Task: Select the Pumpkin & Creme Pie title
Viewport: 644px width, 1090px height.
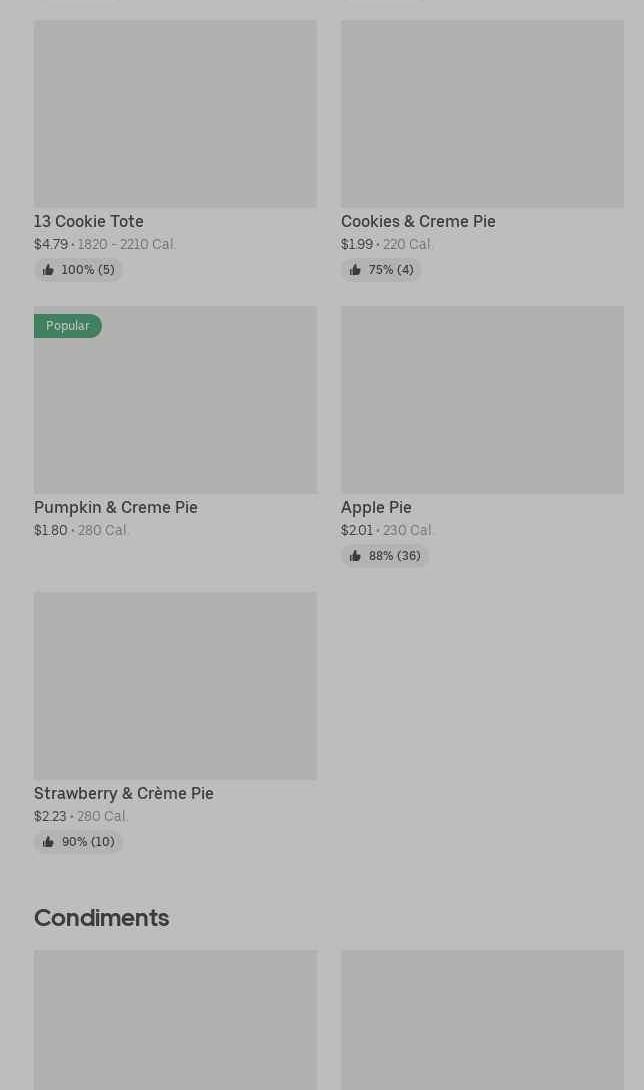Action: (x=116, y=507)
